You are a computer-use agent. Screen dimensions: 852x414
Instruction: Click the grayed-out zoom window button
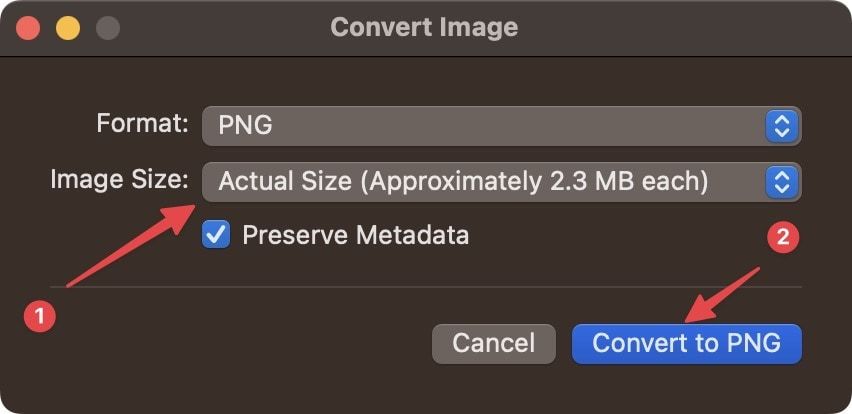(x=107, y=27)
